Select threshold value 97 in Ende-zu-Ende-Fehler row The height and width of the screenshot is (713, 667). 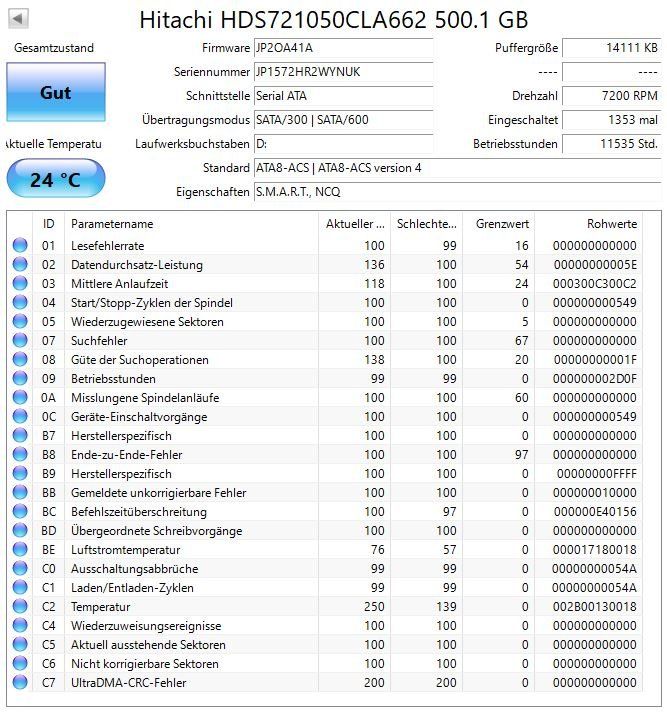pos(522,455)
